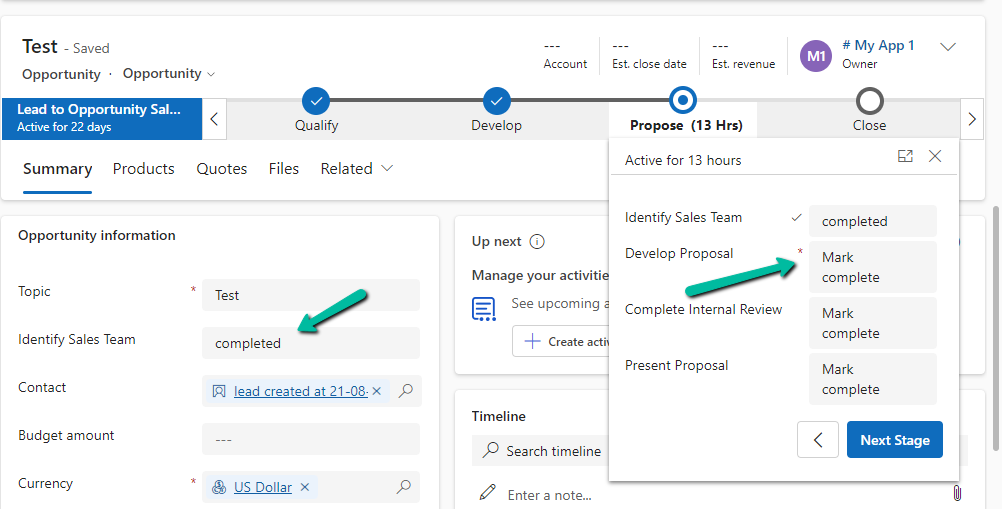Click the Est. revenue header field
Viewport: 1002px width, 509px height.
[x=743, y=55]
